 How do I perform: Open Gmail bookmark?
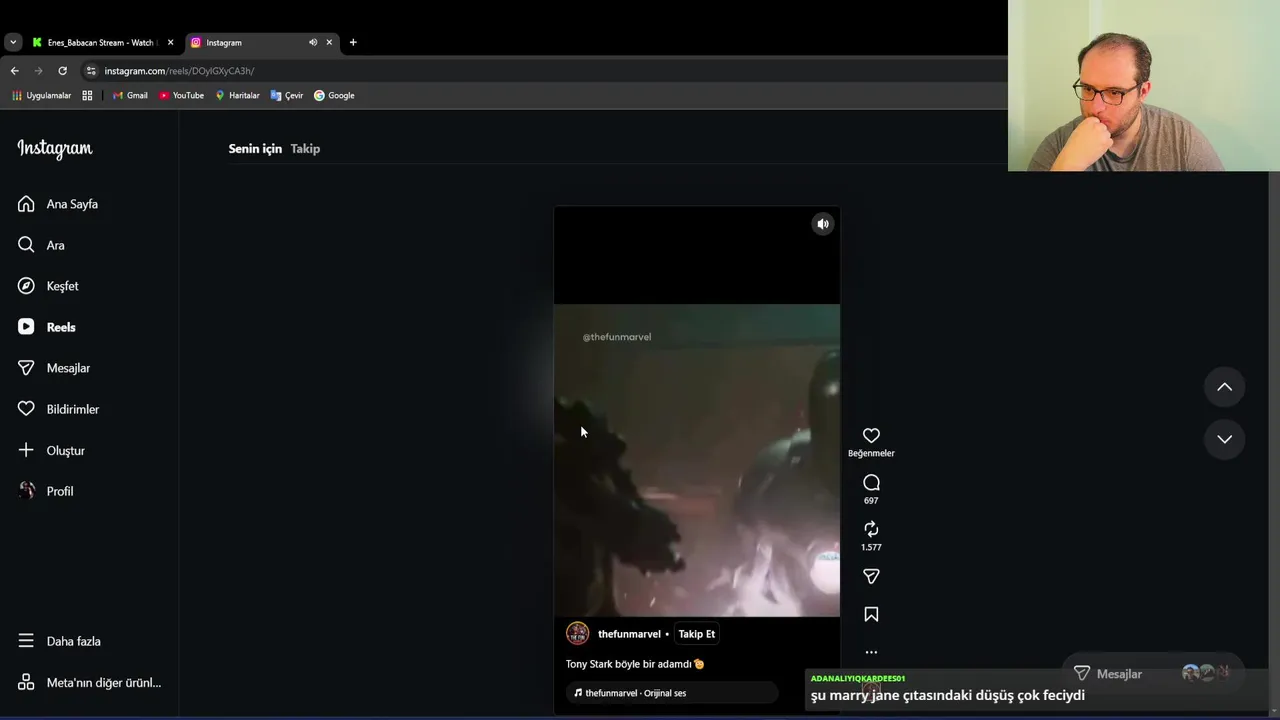click(x=130, y=95)
